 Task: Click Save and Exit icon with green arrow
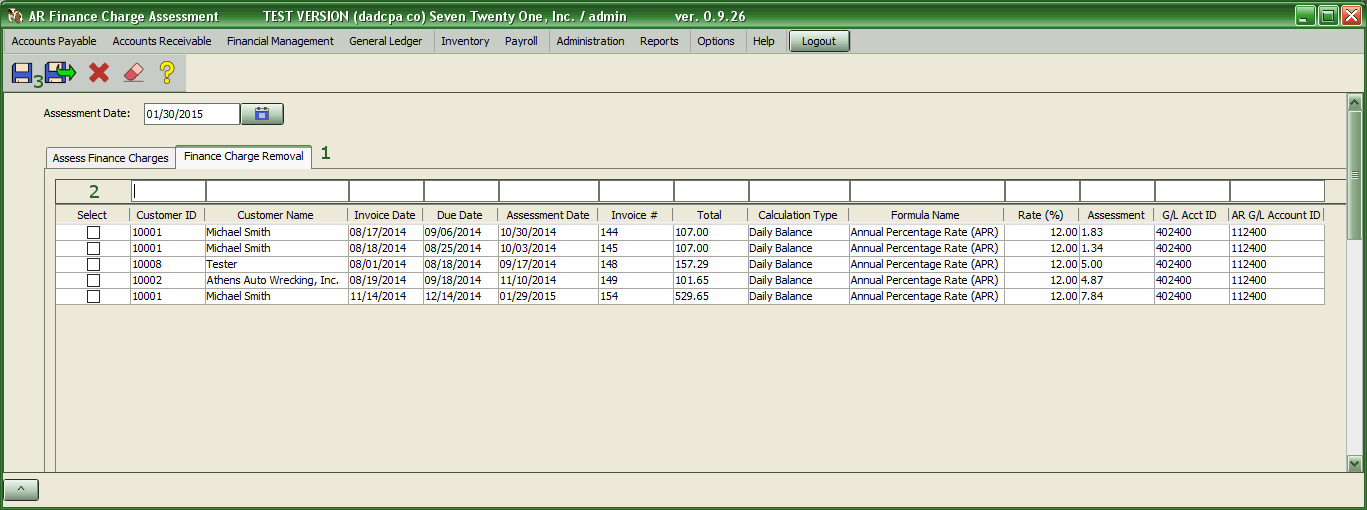coord(60,72)
